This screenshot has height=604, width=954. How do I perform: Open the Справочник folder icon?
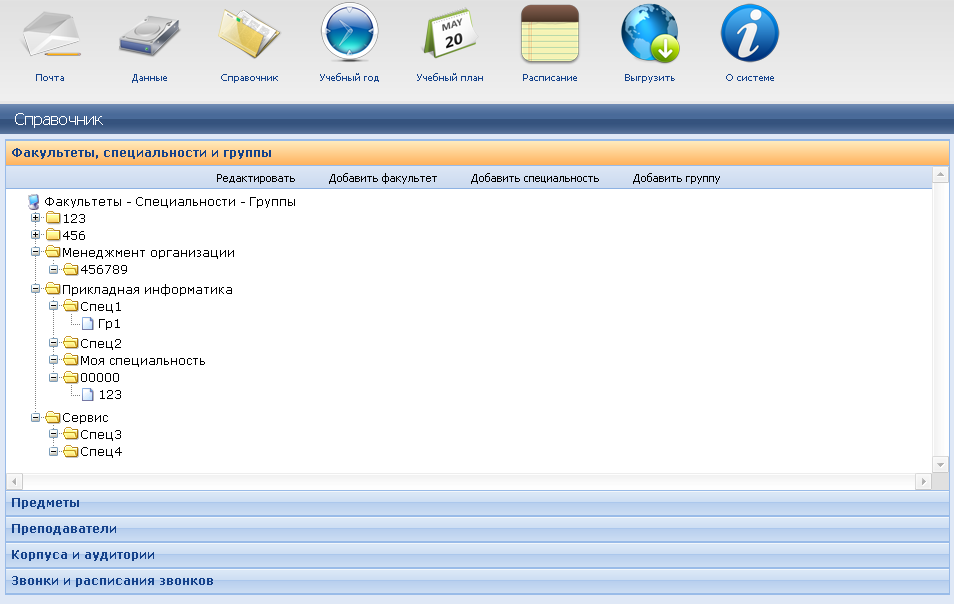pos(249,34)
